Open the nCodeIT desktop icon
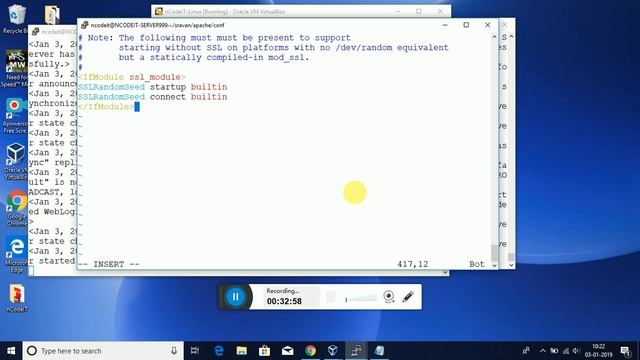This screenshot has height=360, width=640. click(17, 298)
